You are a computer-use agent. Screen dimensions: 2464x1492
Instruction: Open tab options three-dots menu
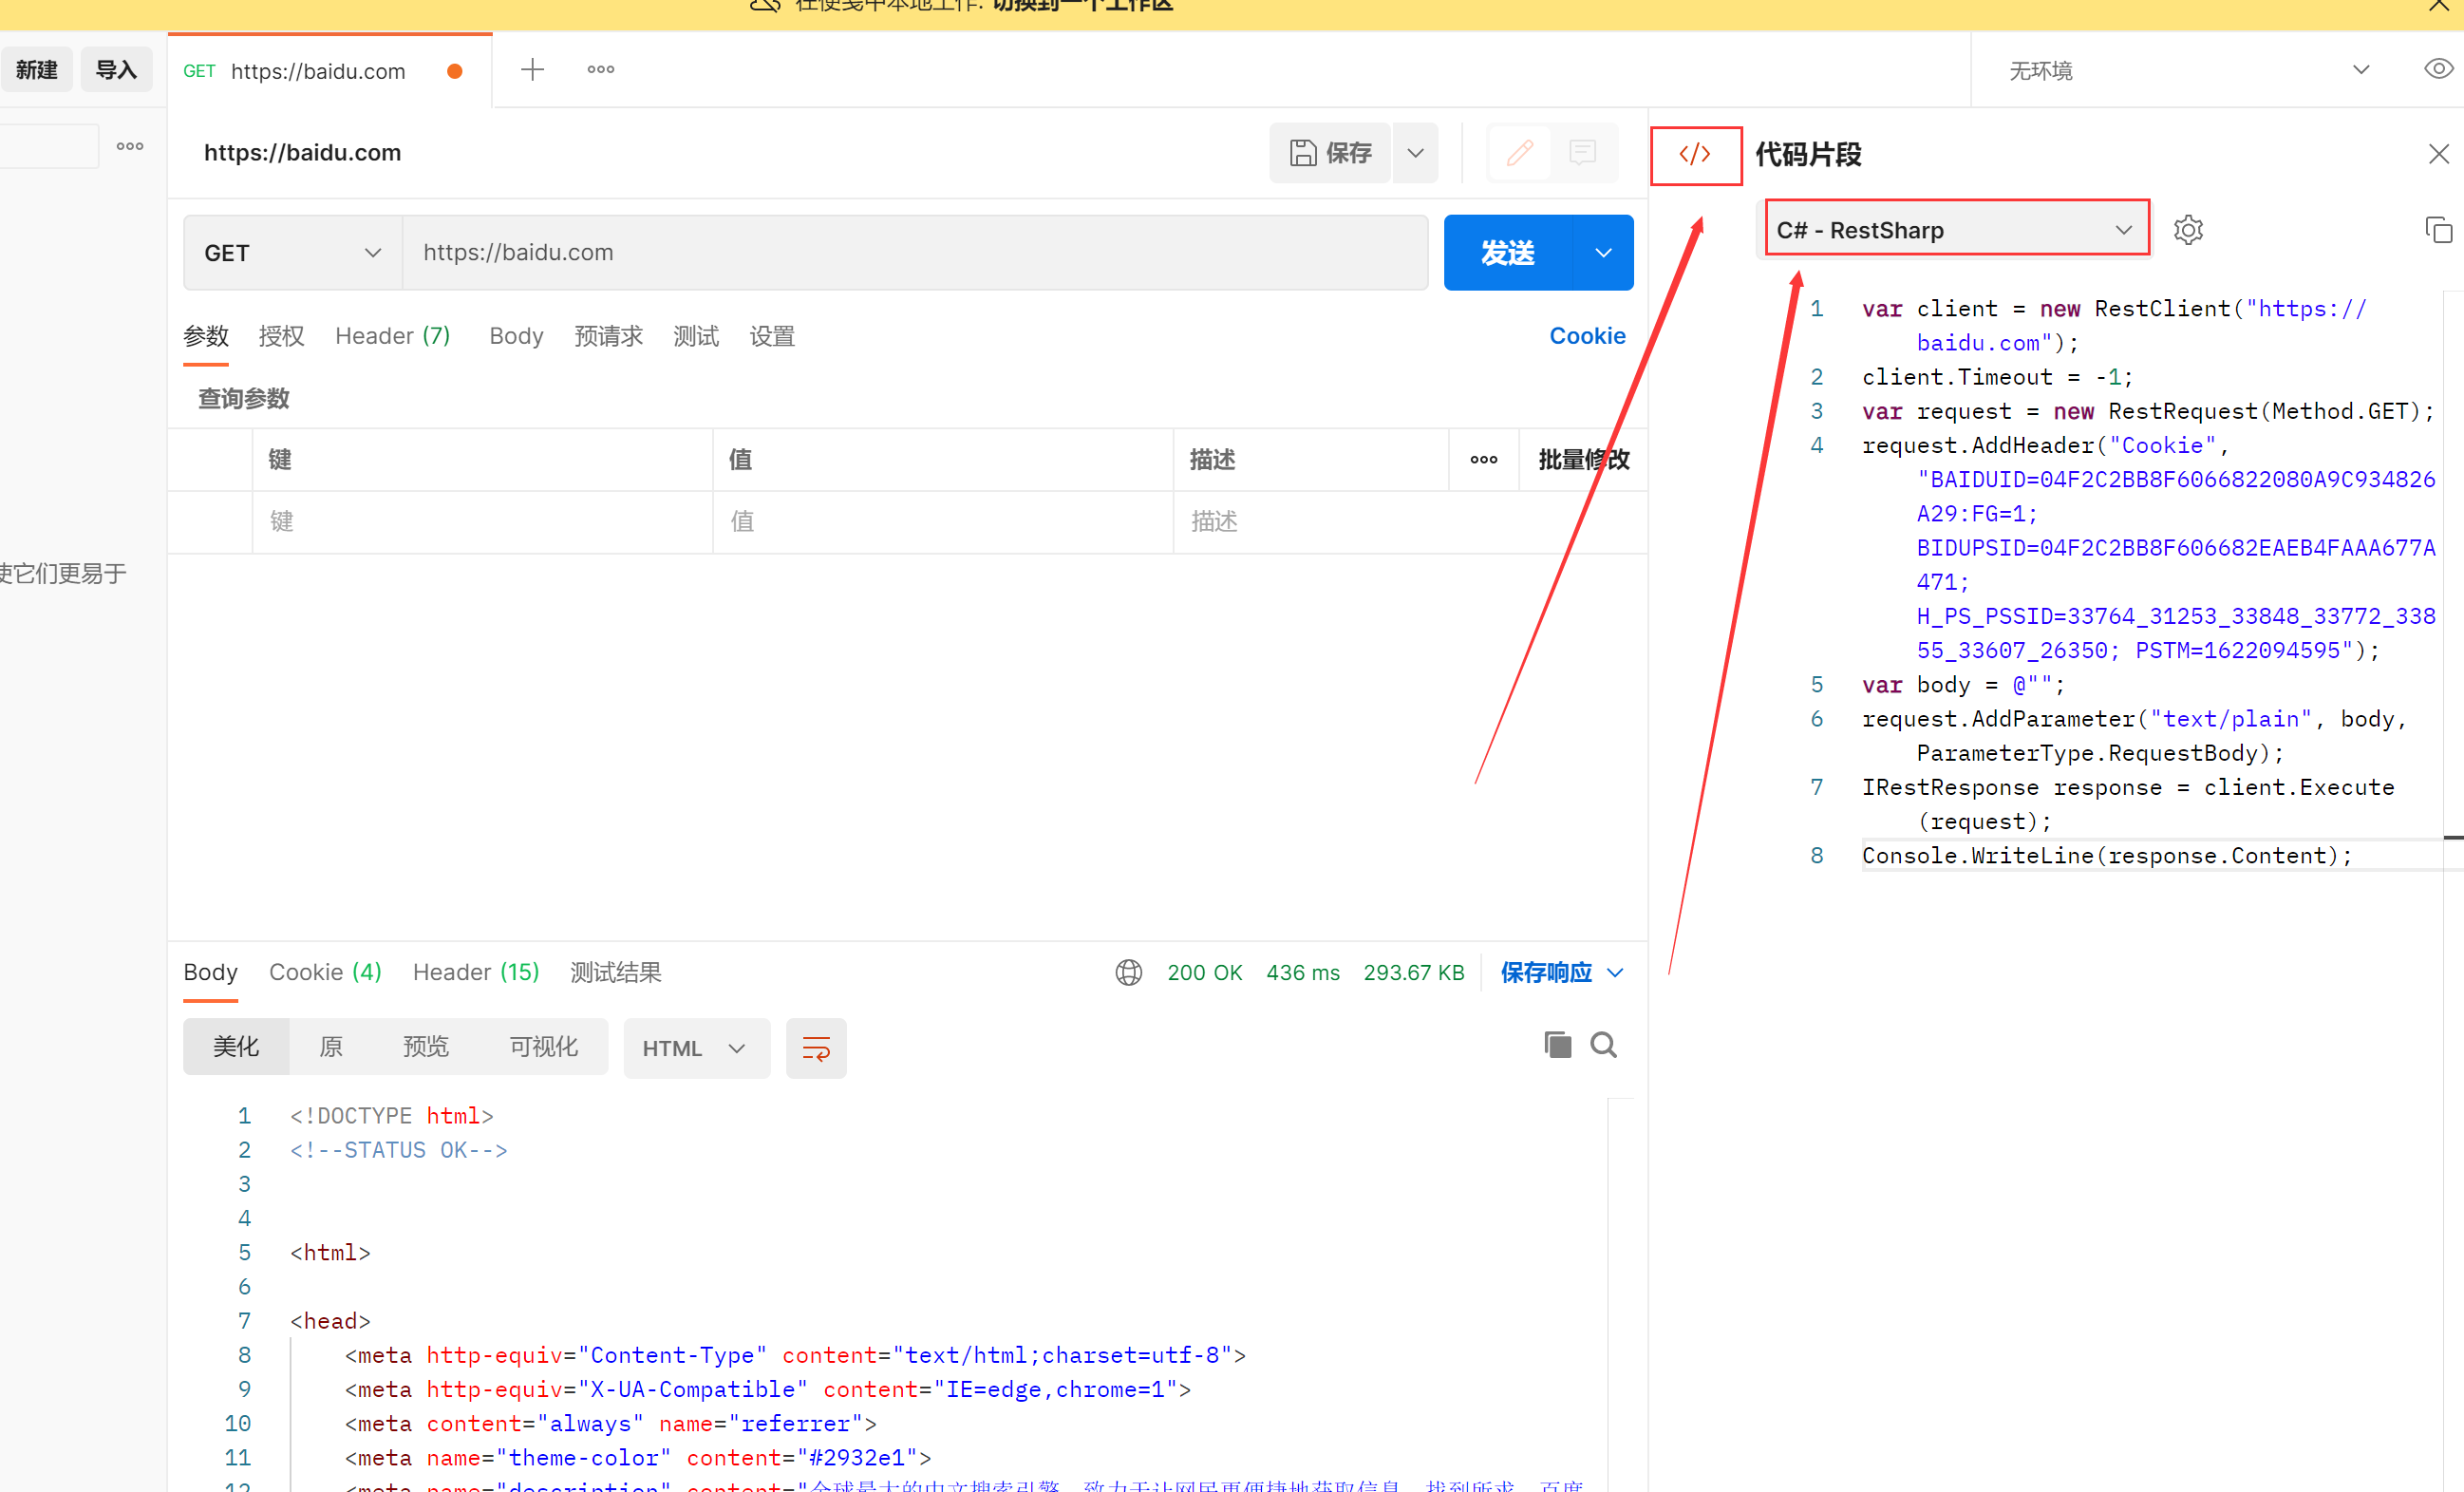point(600,69)
